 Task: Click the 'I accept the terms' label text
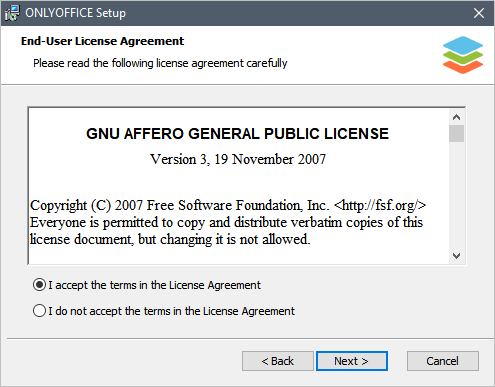pos(154,285)
